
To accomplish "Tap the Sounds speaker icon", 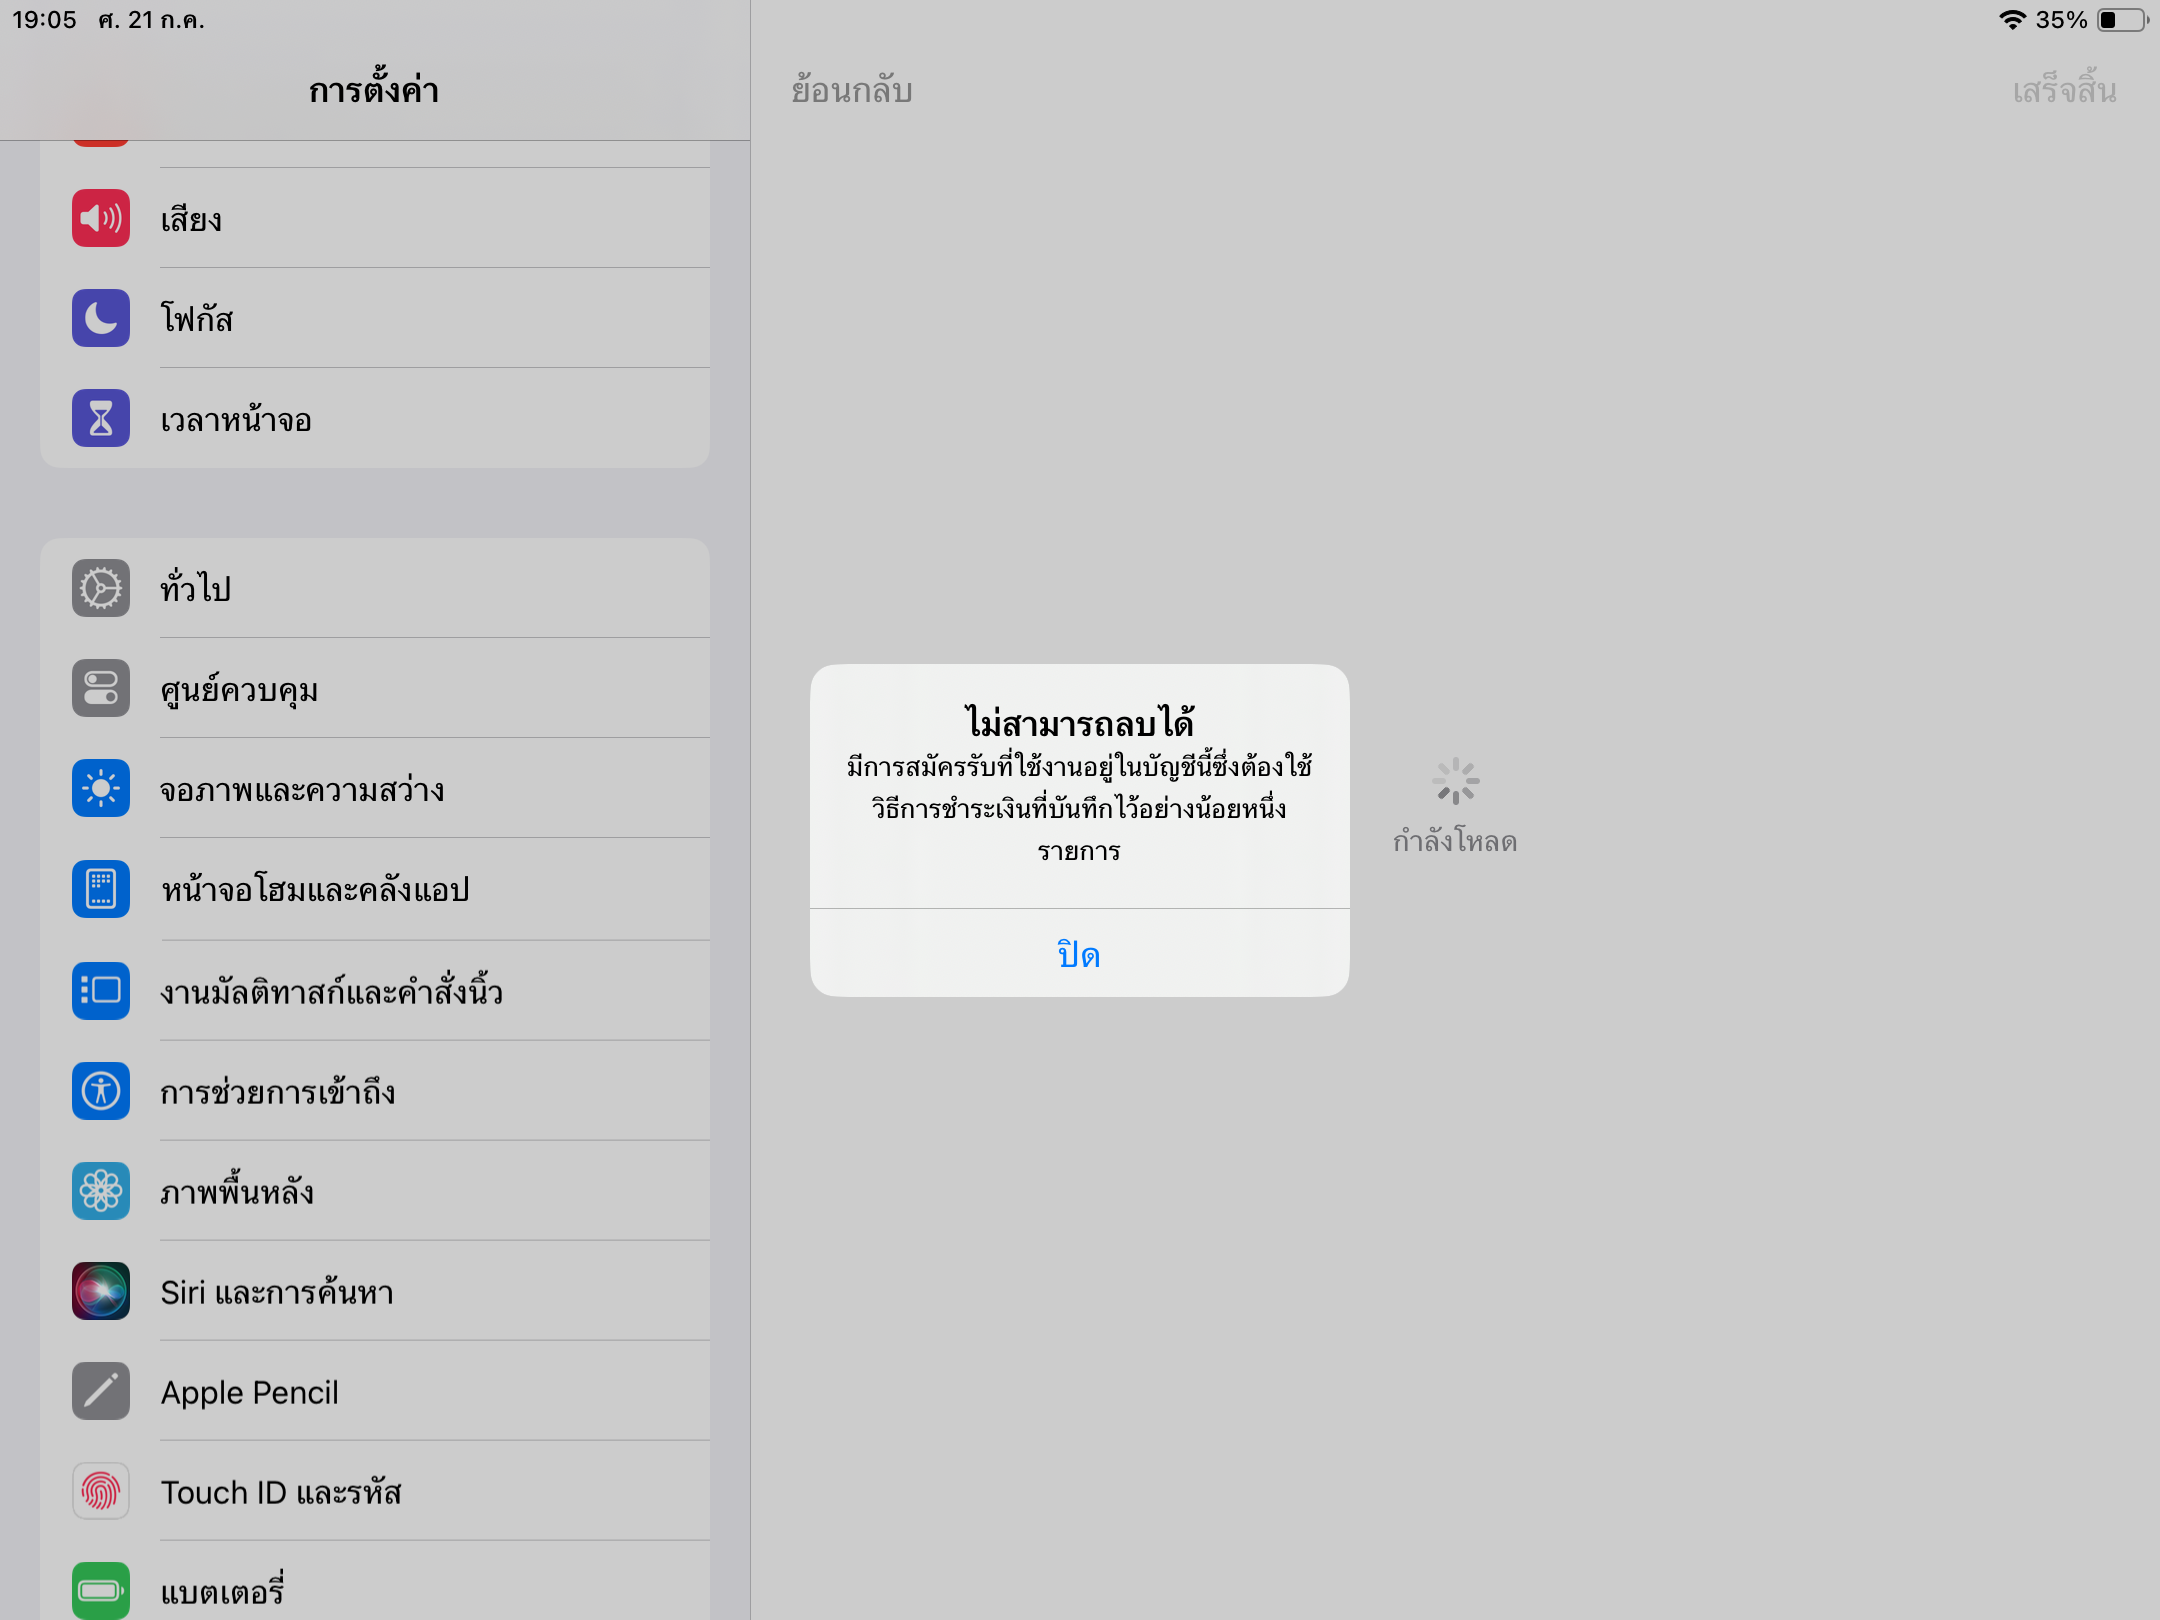I will pos(101,218).
